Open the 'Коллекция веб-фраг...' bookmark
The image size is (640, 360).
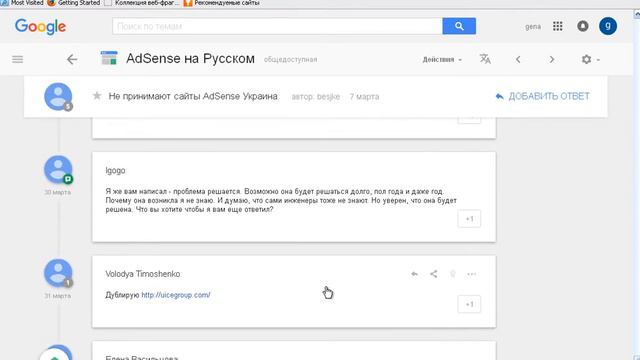point(142,3)
